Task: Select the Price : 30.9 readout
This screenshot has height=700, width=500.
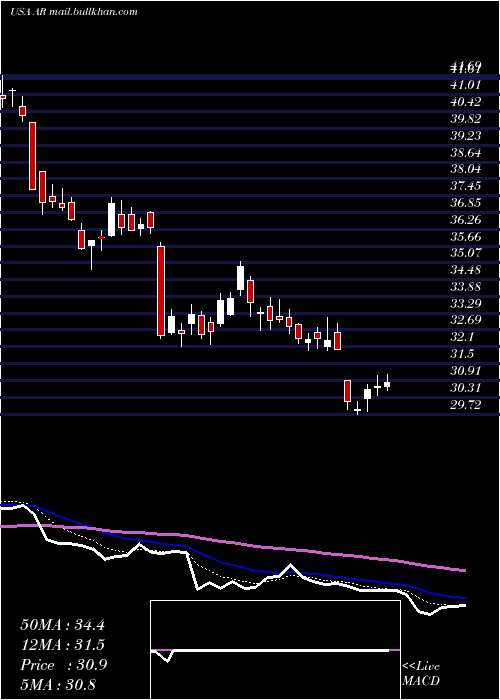Action: pos(63,665)
